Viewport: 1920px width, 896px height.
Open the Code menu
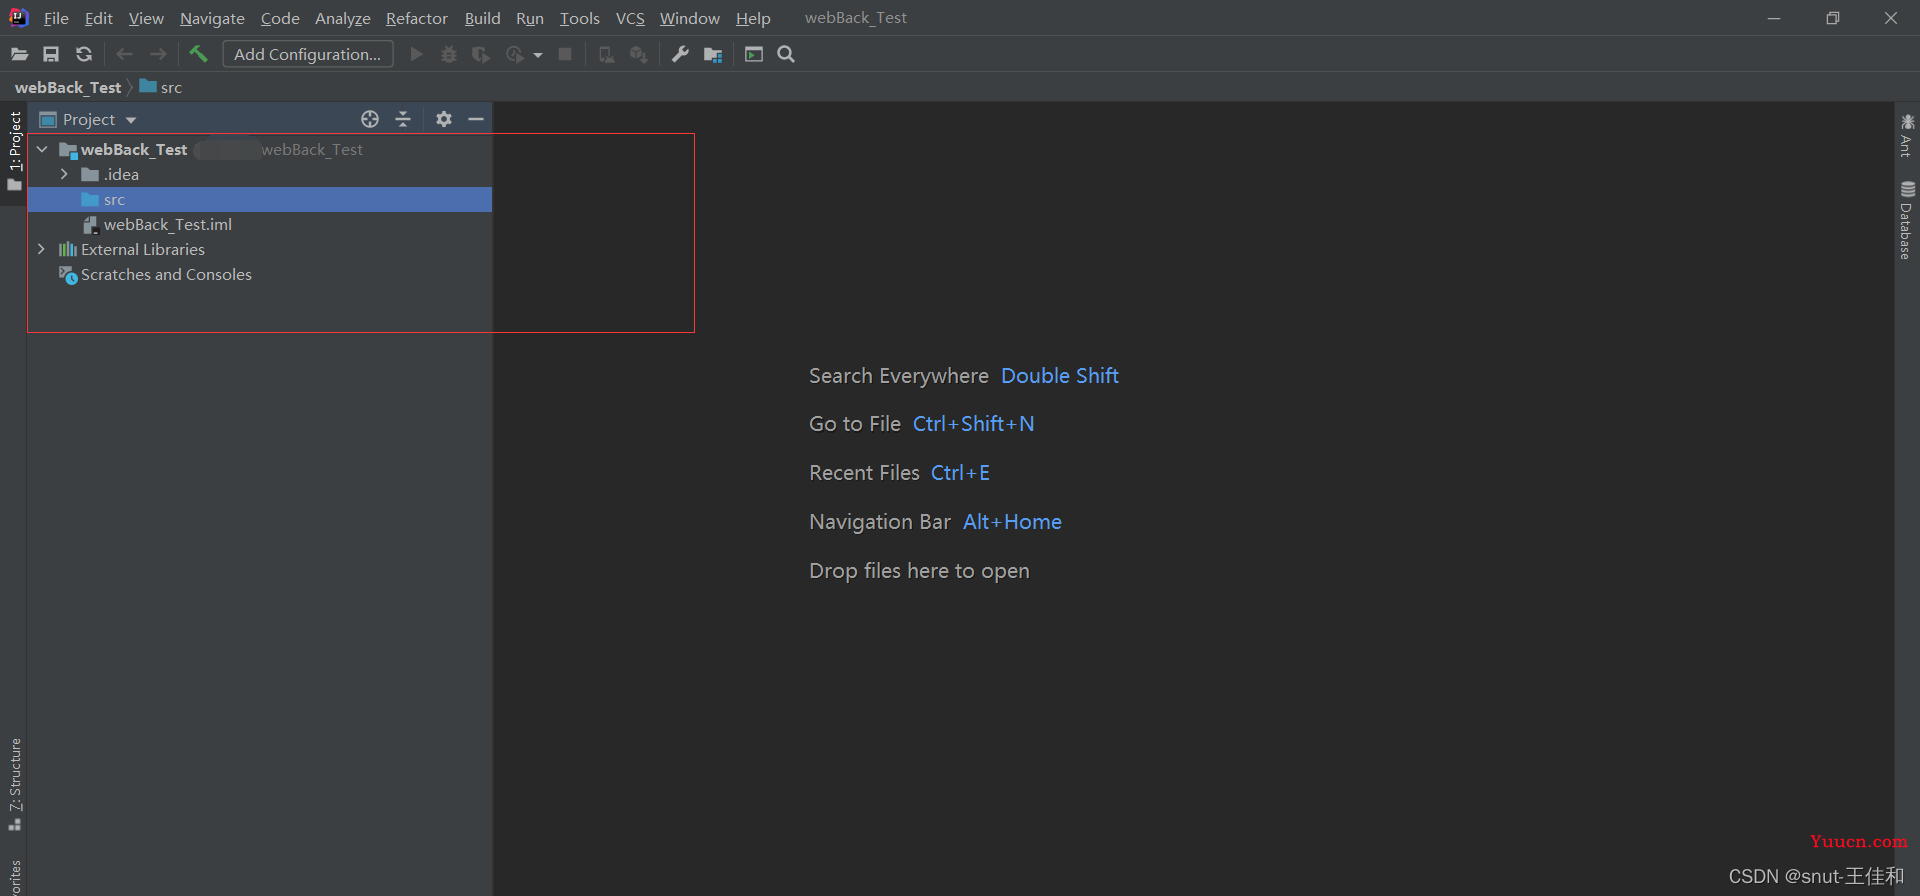click(x=280, y=18)
